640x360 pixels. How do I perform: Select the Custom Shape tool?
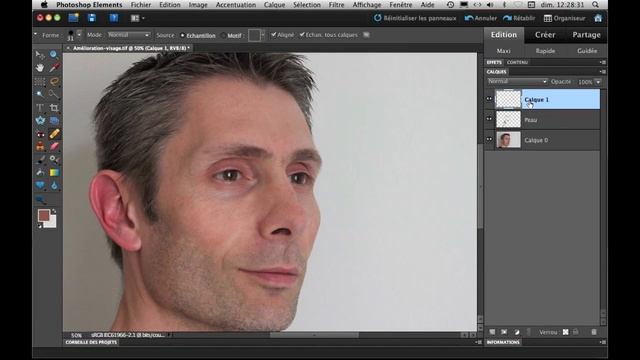click(40, 186)
